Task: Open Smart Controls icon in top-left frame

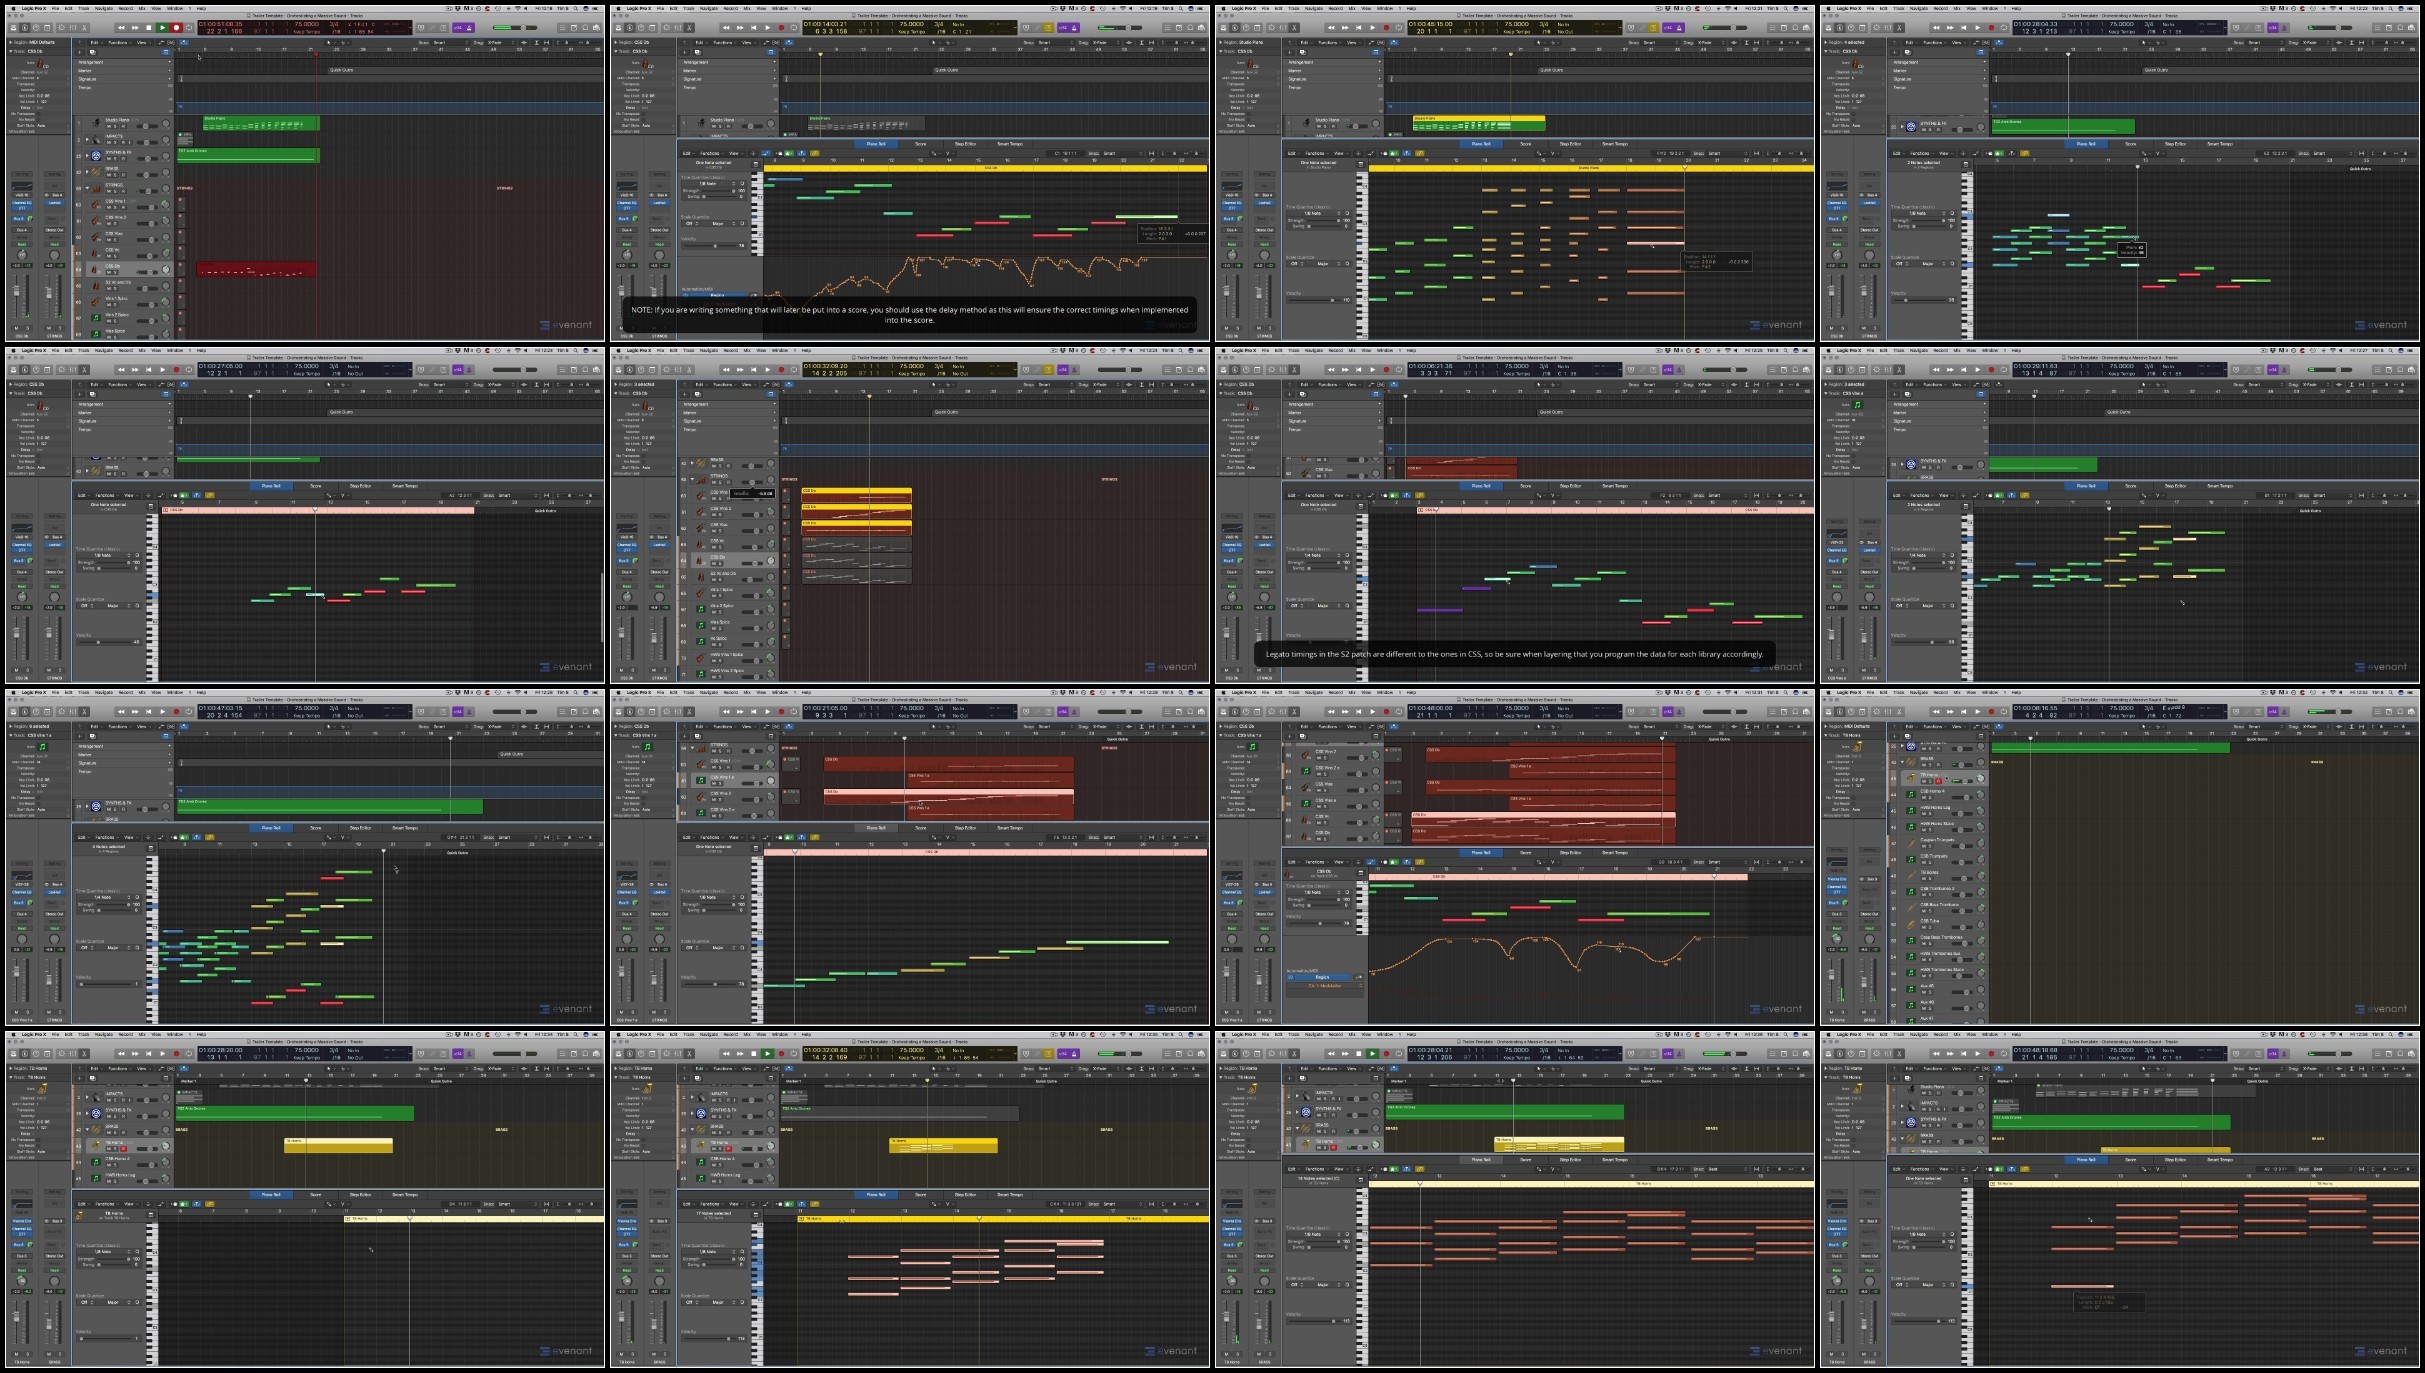Action: (x=61, y=27)
